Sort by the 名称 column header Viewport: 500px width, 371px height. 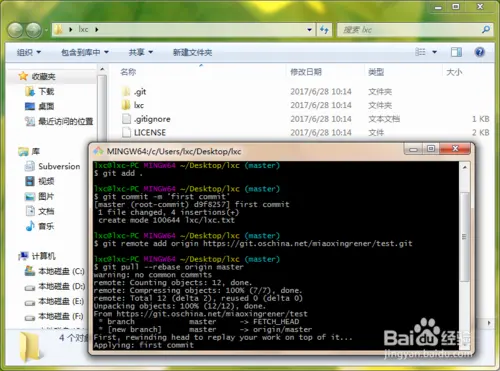[x=128, y=72]
